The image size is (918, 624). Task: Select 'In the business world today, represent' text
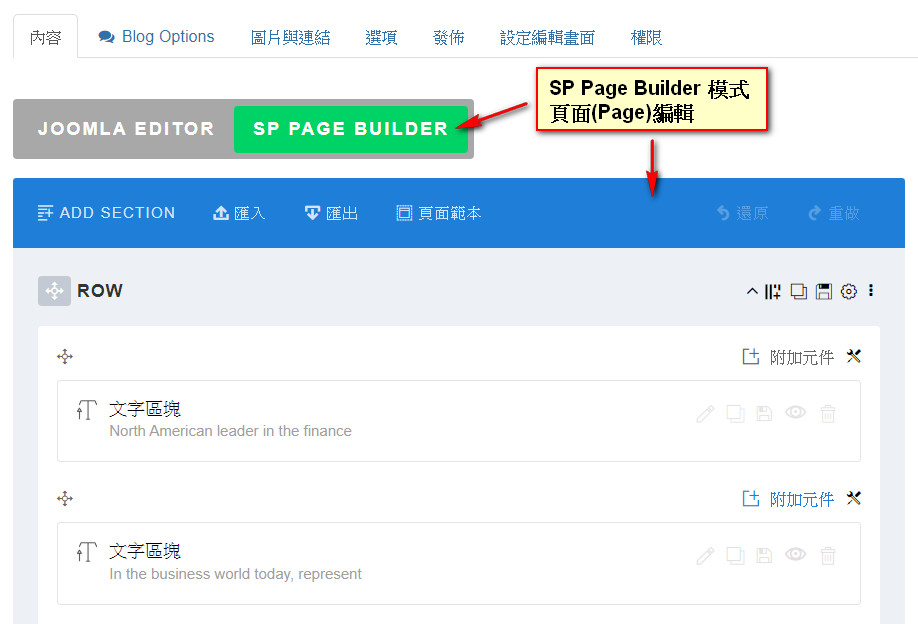pyautogui.click(x=235, y=574)
